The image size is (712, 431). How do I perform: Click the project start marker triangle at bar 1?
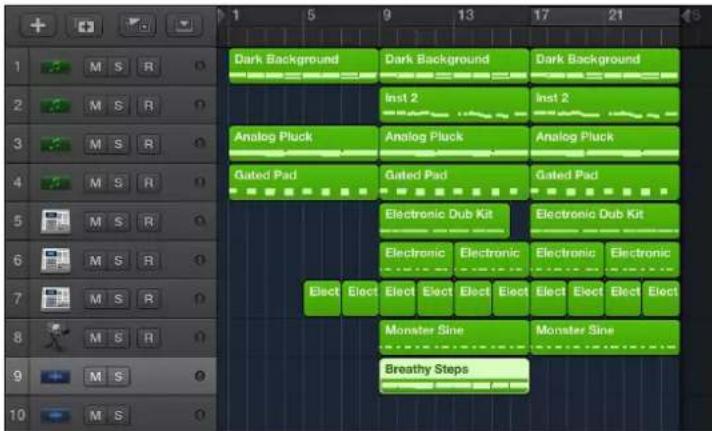click(222, 15)
